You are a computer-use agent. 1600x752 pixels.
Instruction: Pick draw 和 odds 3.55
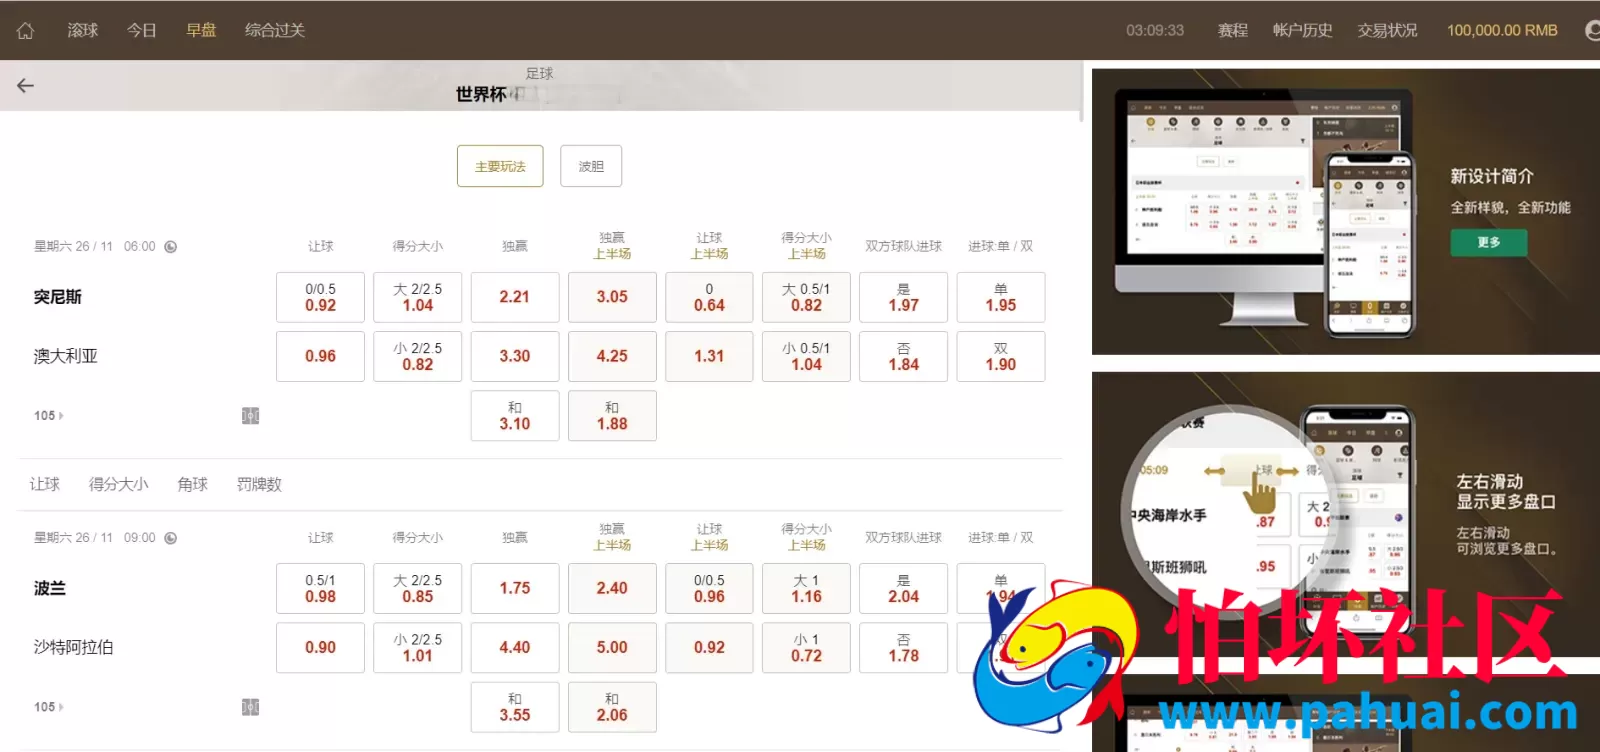[x=515, y=707]
